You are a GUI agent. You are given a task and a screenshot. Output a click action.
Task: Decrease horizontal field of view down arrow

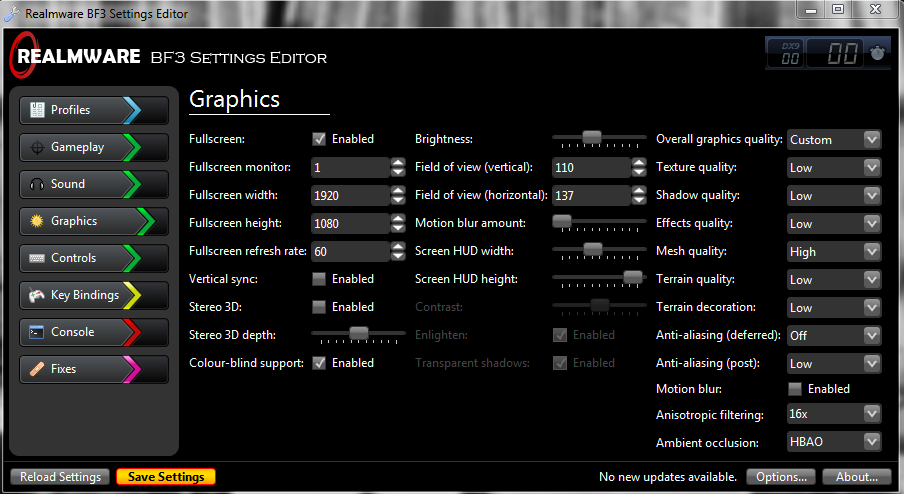[x=639, y=201]
